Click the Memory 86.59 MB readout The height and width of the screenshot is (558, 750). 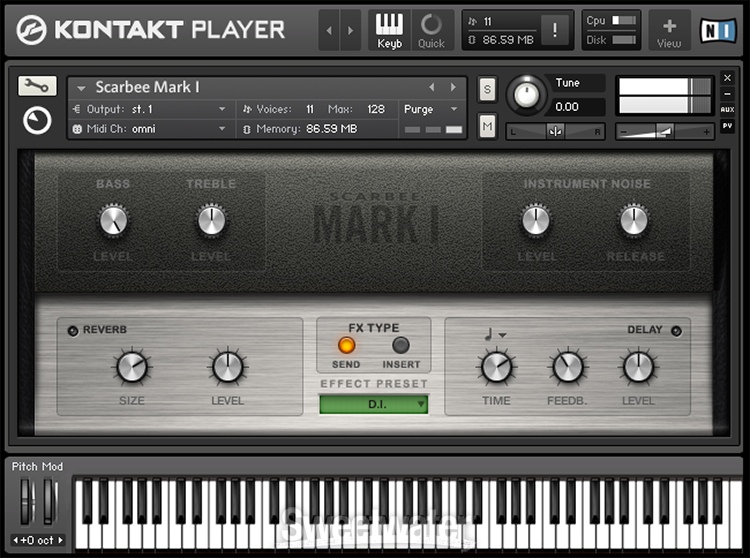[331, 129]
